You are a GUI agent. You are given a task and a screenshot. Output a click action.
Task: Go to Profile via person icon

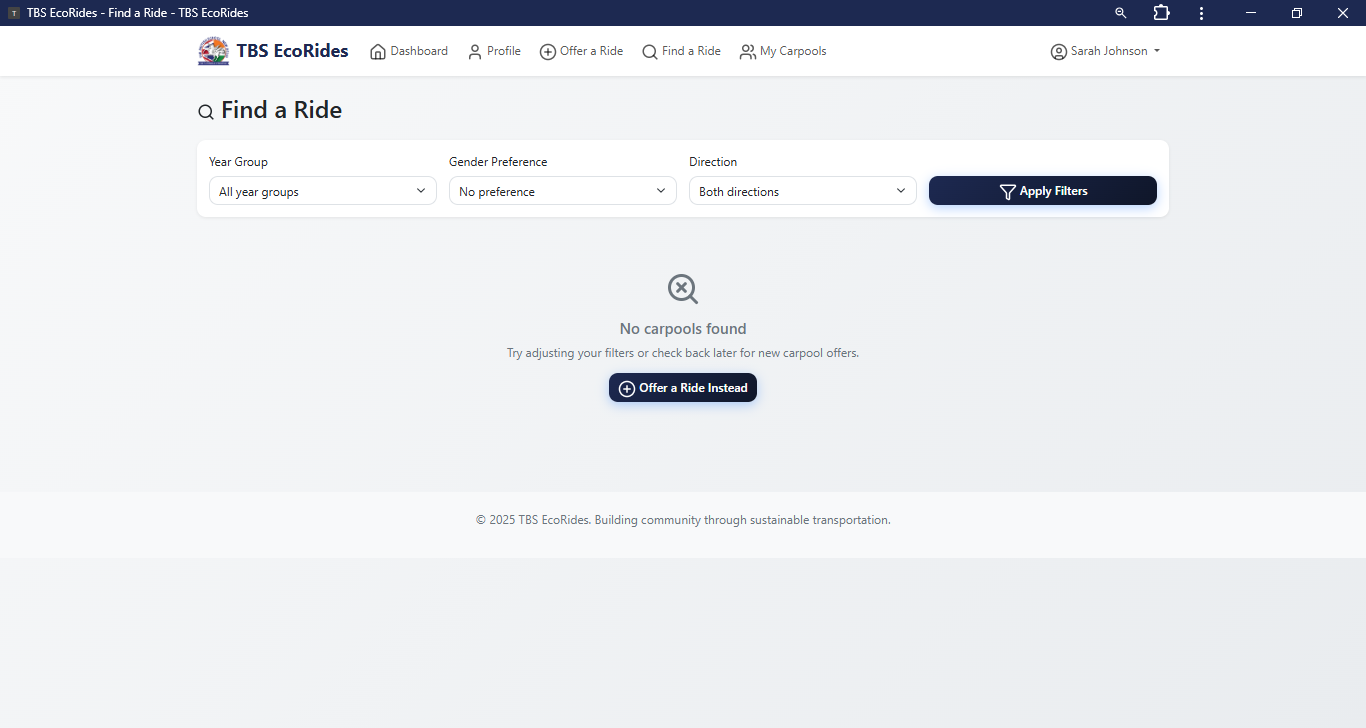point(475,52)
